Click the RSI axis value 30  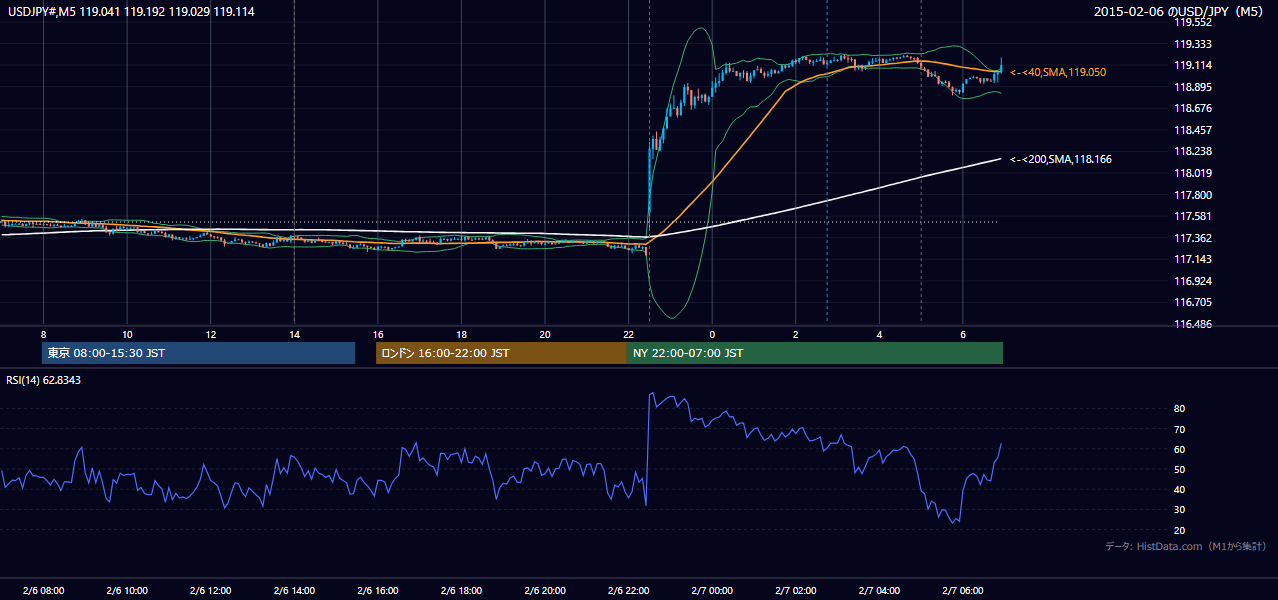(x=1179, y=510)
